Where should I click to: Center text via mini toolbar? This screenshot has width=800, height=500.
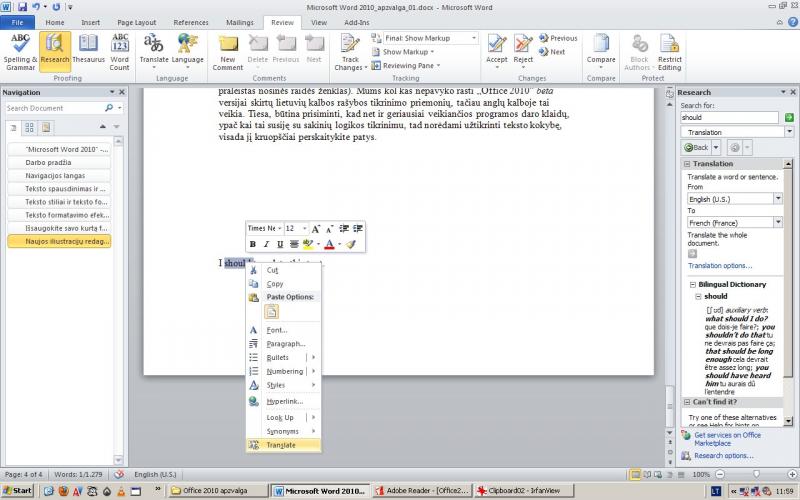[294, 244]
